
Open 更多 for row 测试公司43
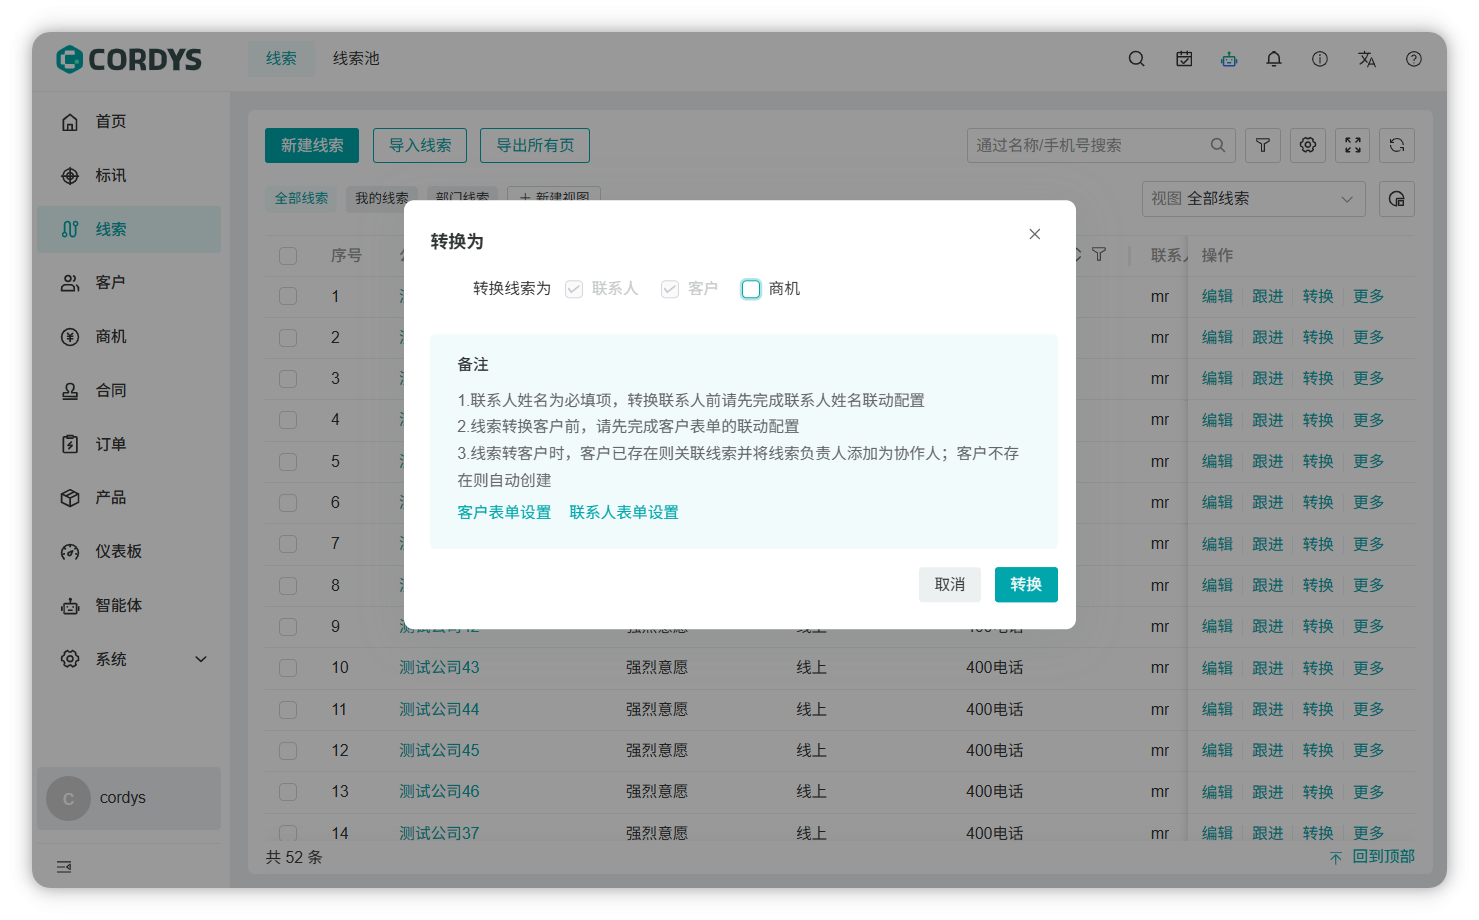pos(1369,668)
